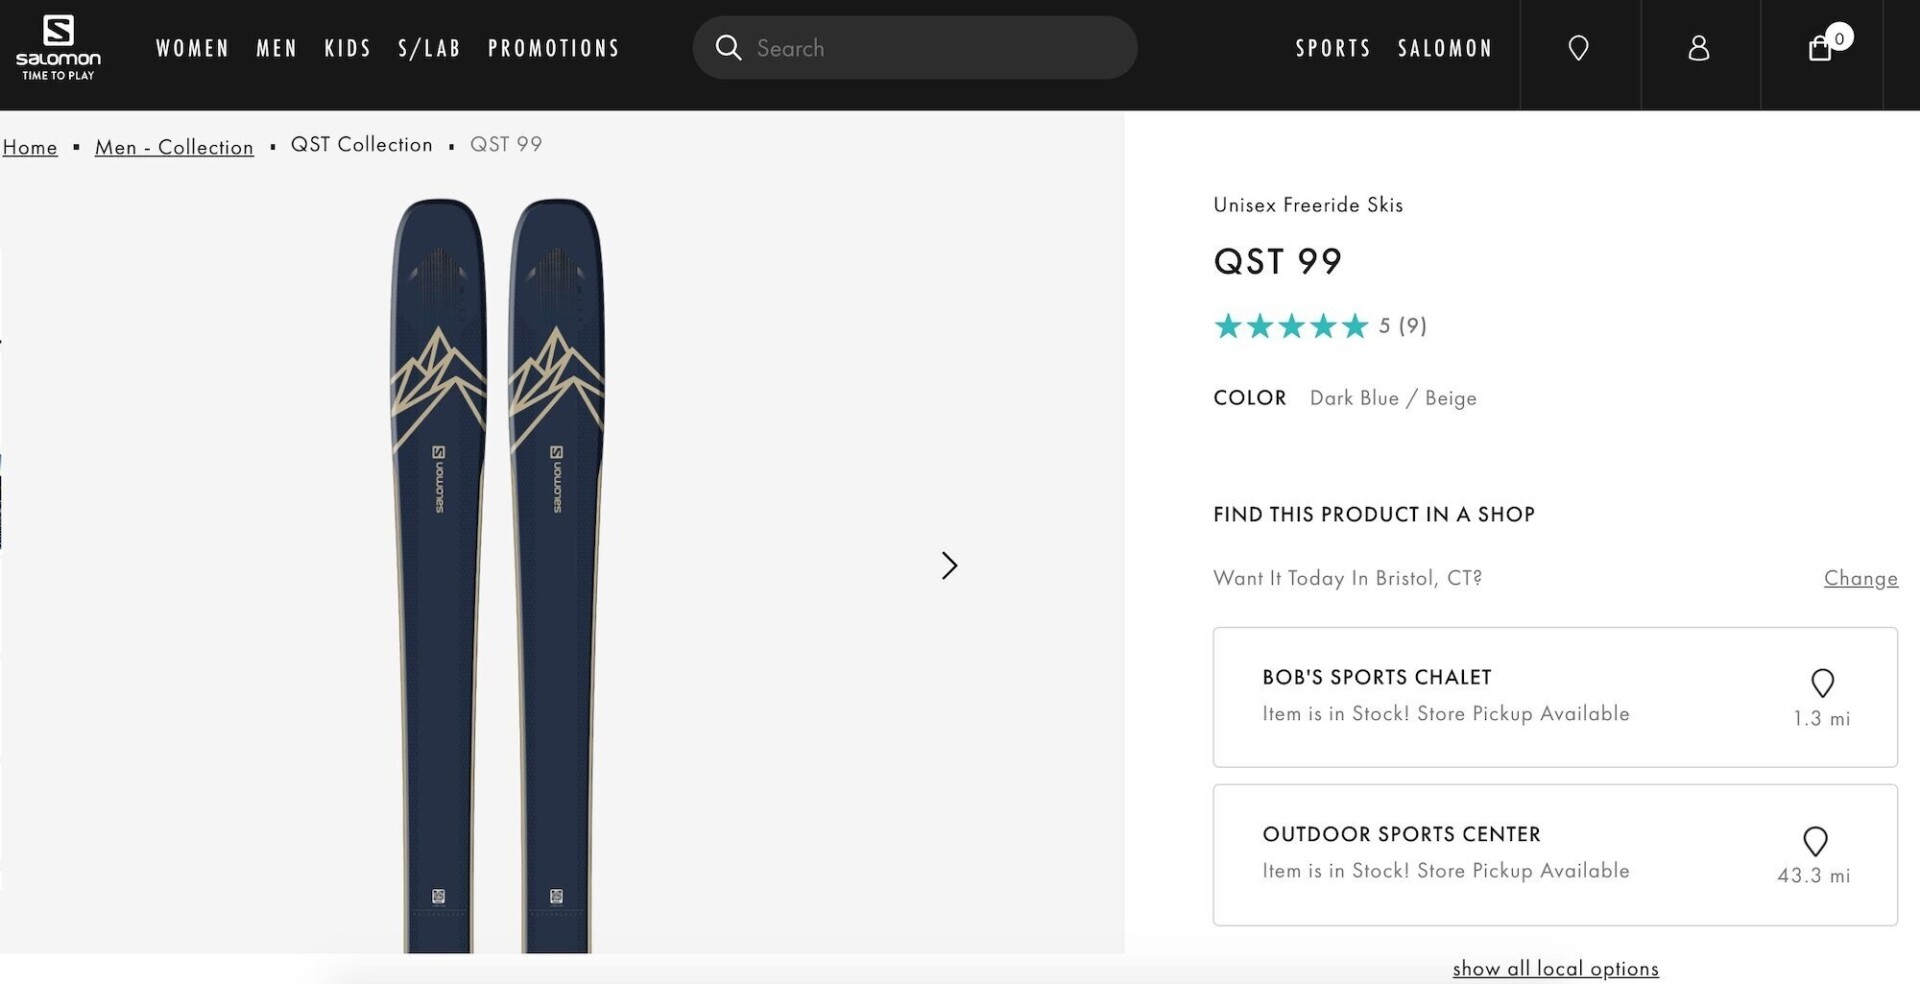Click the search magnifier icon
This screenshot has width=1920, height=984.
click(728, 48)
